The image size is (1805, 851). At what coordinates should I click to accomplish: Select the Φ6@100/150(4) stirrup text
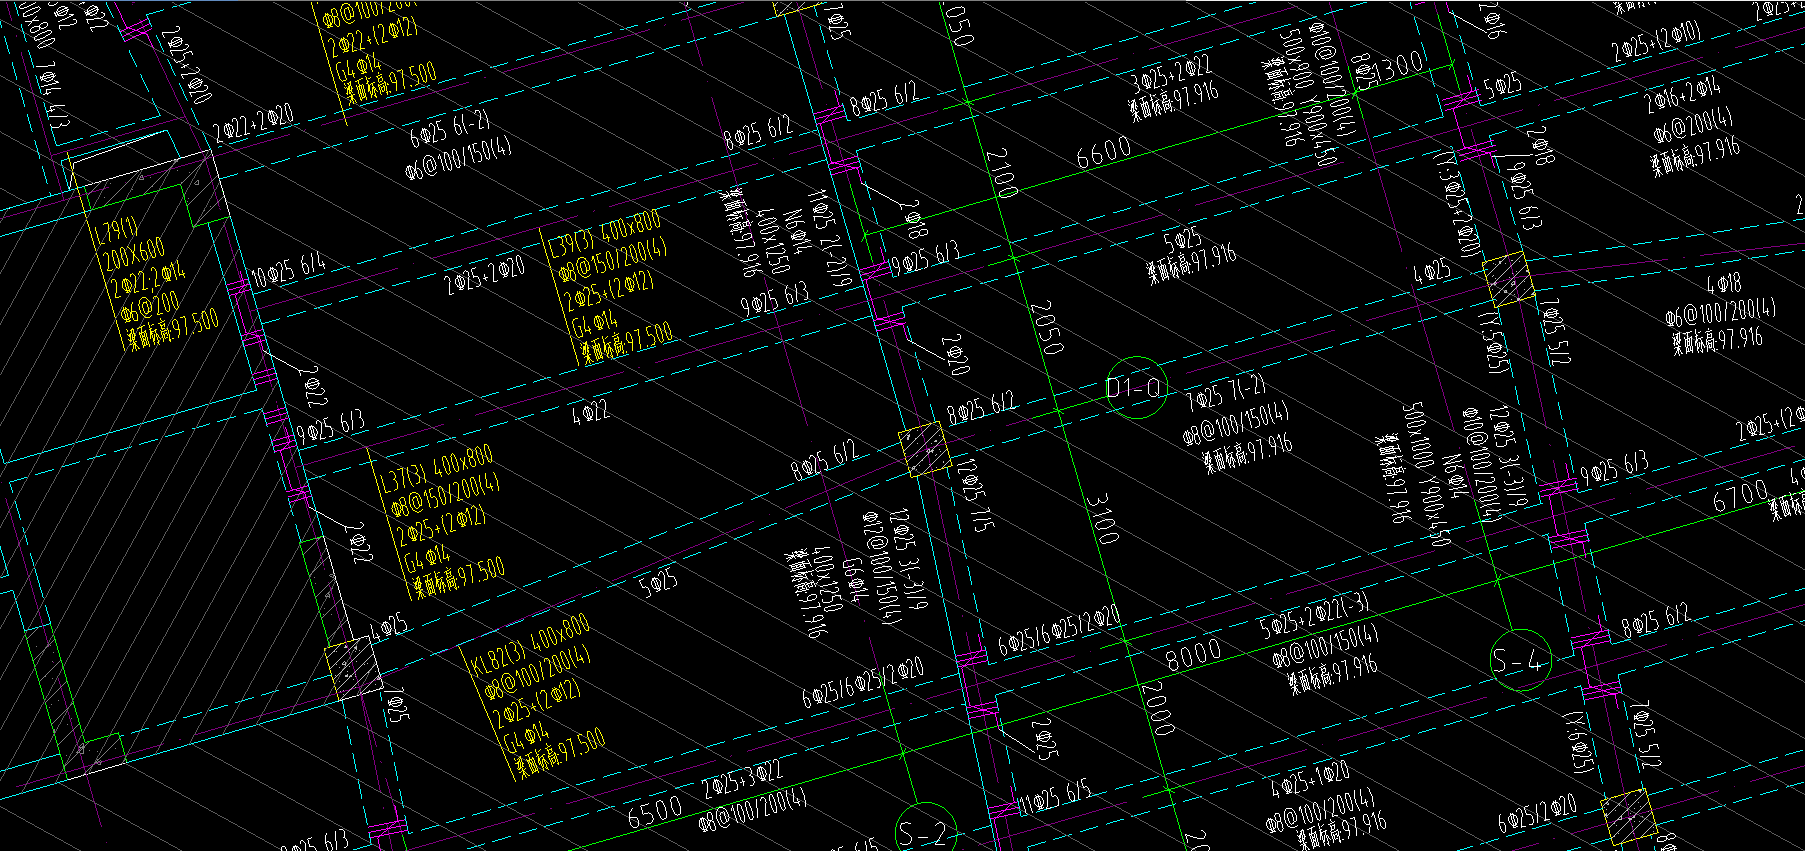[x=459, y=161]
